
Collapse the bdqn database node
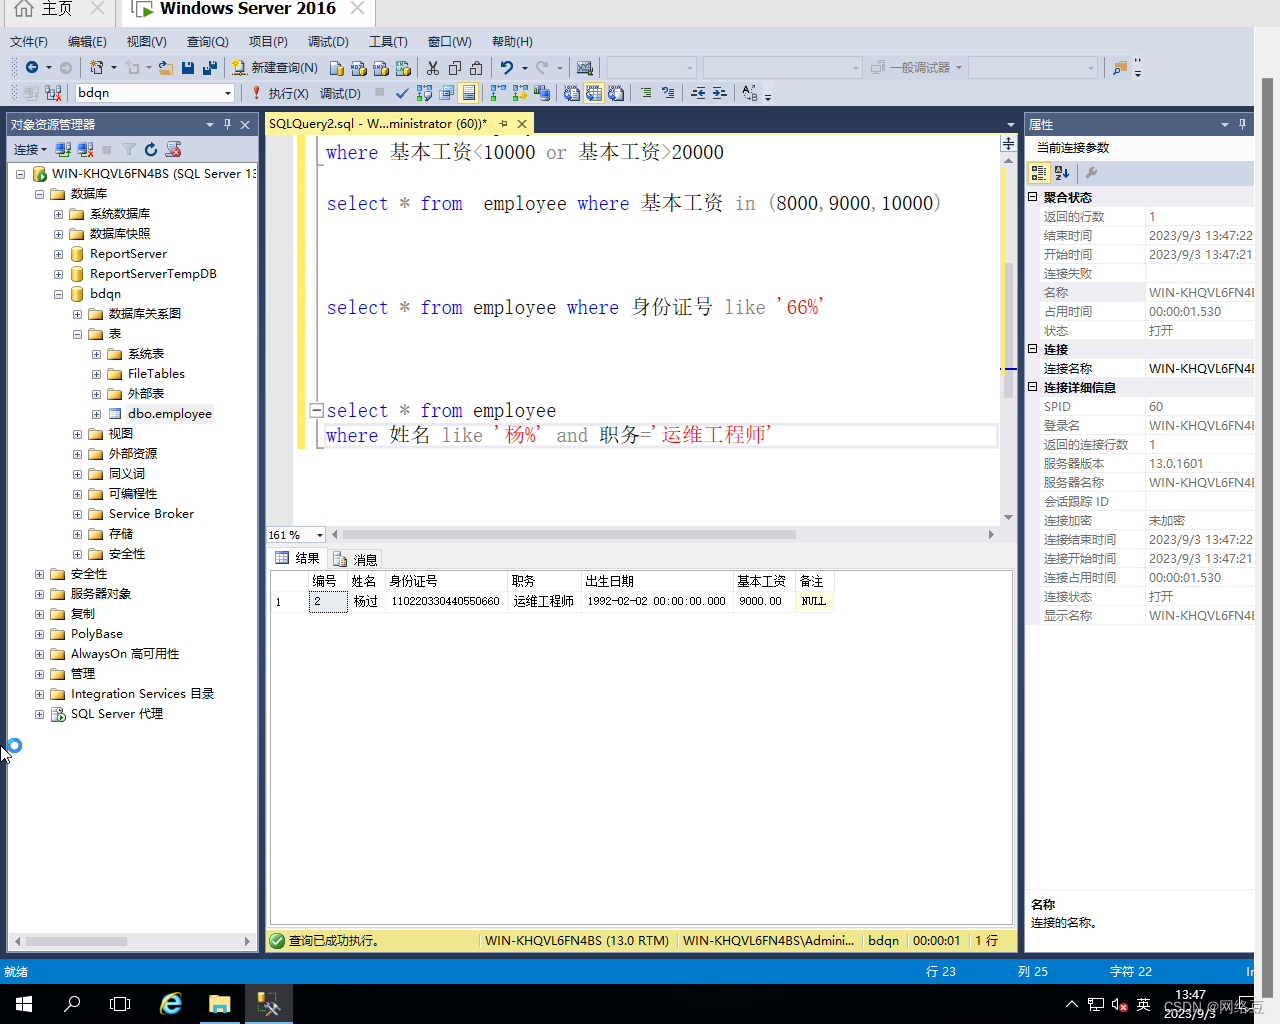click(58, 294)
